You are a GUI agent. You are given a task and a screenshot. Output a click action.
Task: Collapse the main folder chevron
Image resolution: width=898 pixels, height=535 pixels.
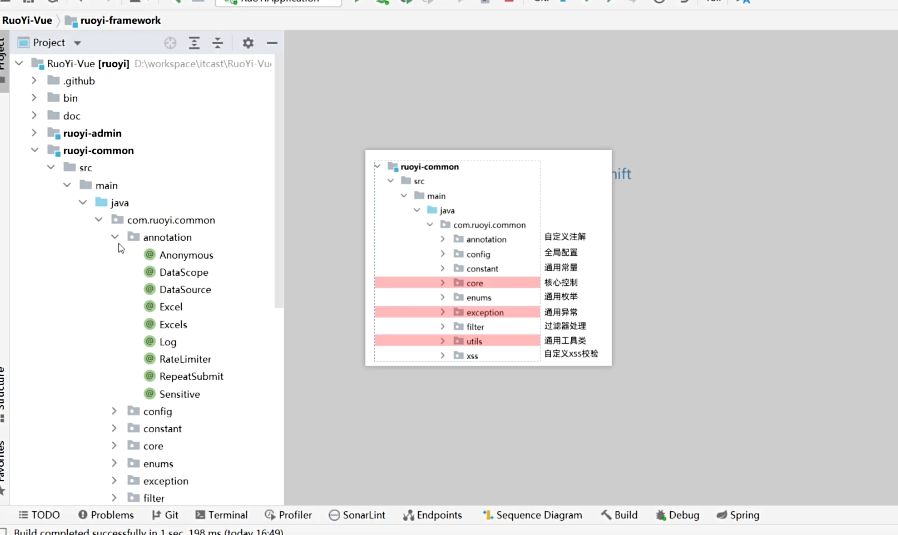(67, 185)
